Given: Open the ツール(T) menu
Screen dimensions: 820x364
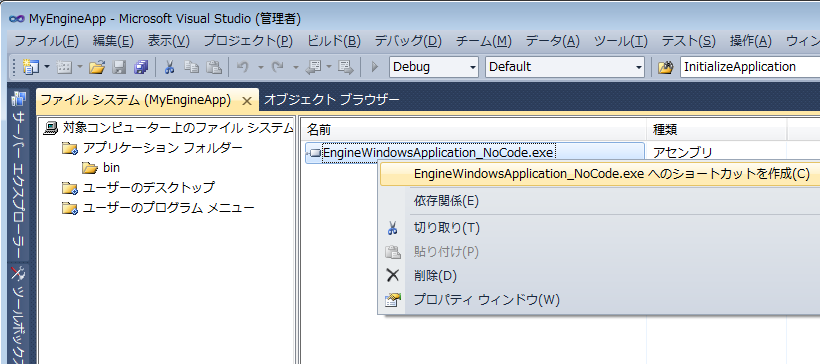Looking at the screenshot, I should (x=621, y=41).
